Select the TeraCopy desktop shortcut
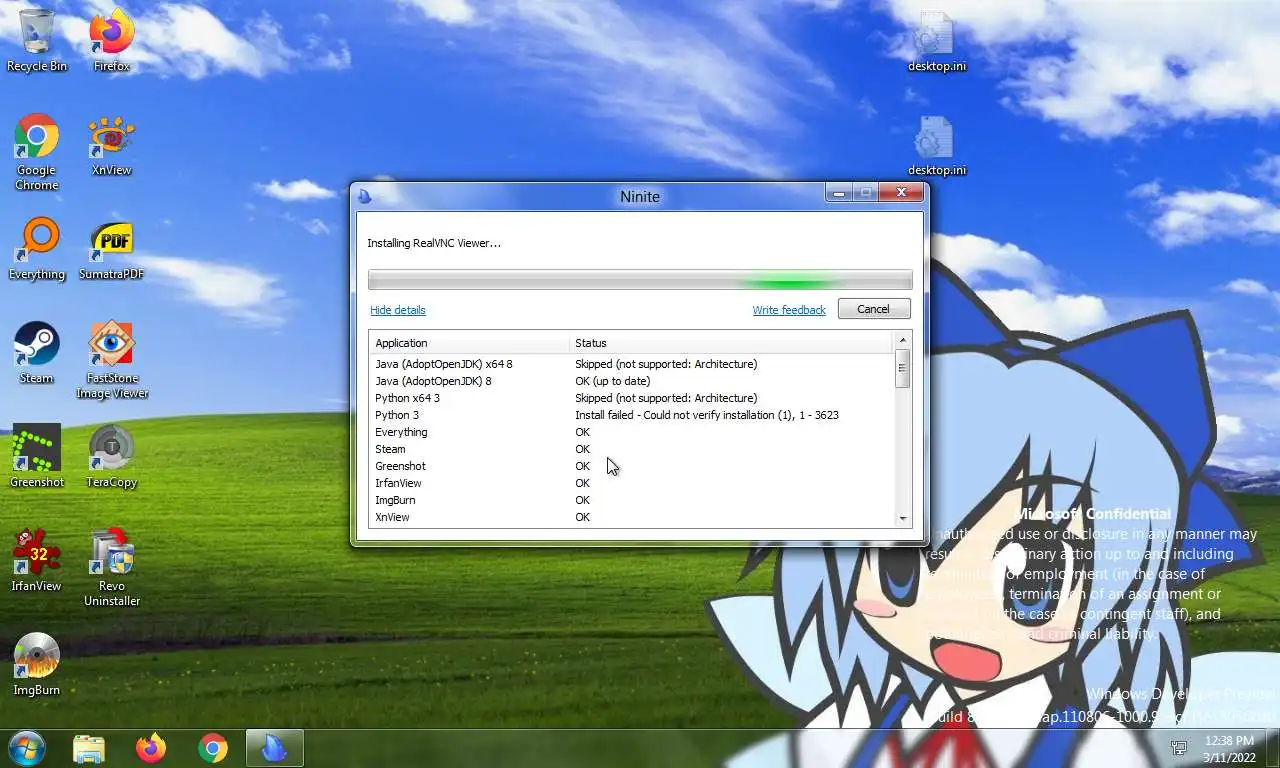The image size is (1280, 768). pyautogui.click(x=112, y=457)
